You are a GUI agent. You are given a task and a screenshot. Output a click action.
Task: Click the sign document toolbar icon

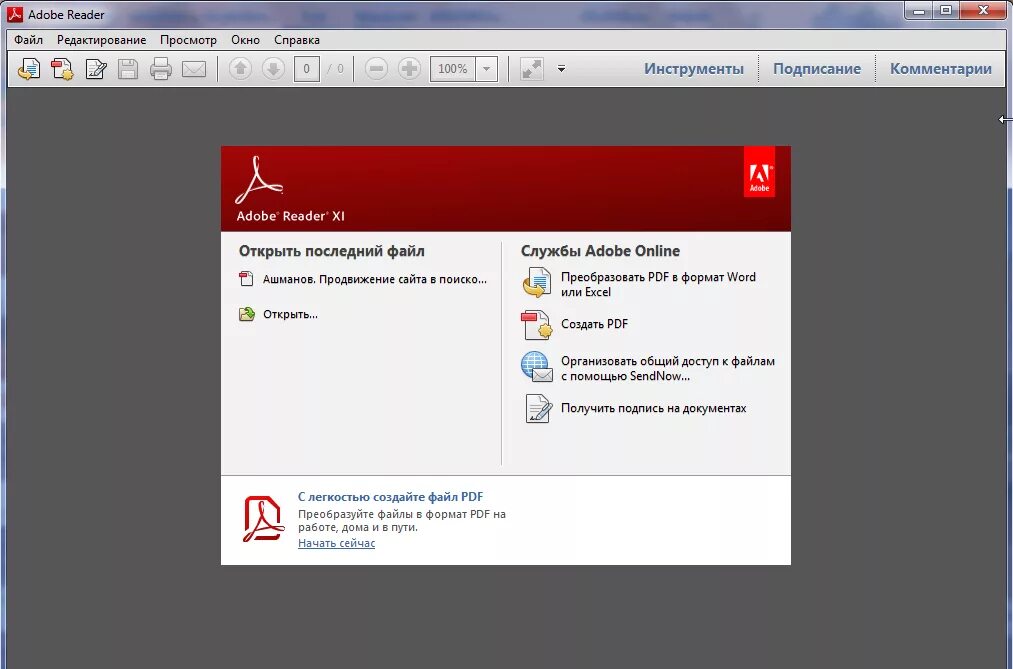pos(96,68)
